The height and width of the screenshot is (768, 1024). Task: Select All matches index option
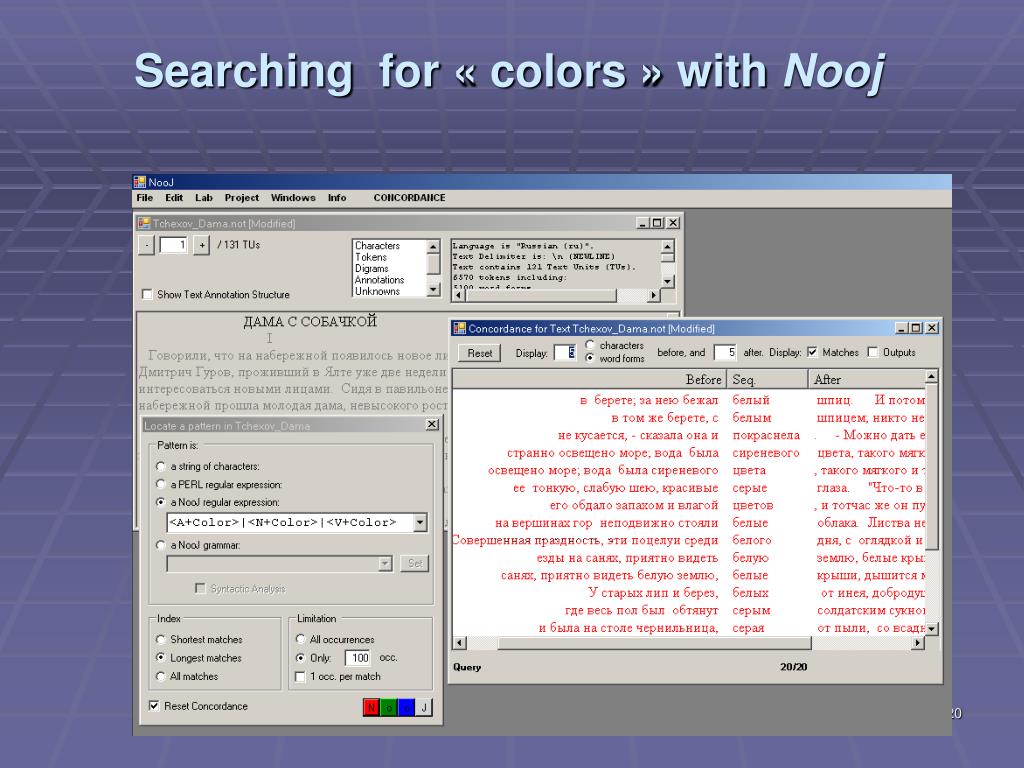(x=161, y=677)
